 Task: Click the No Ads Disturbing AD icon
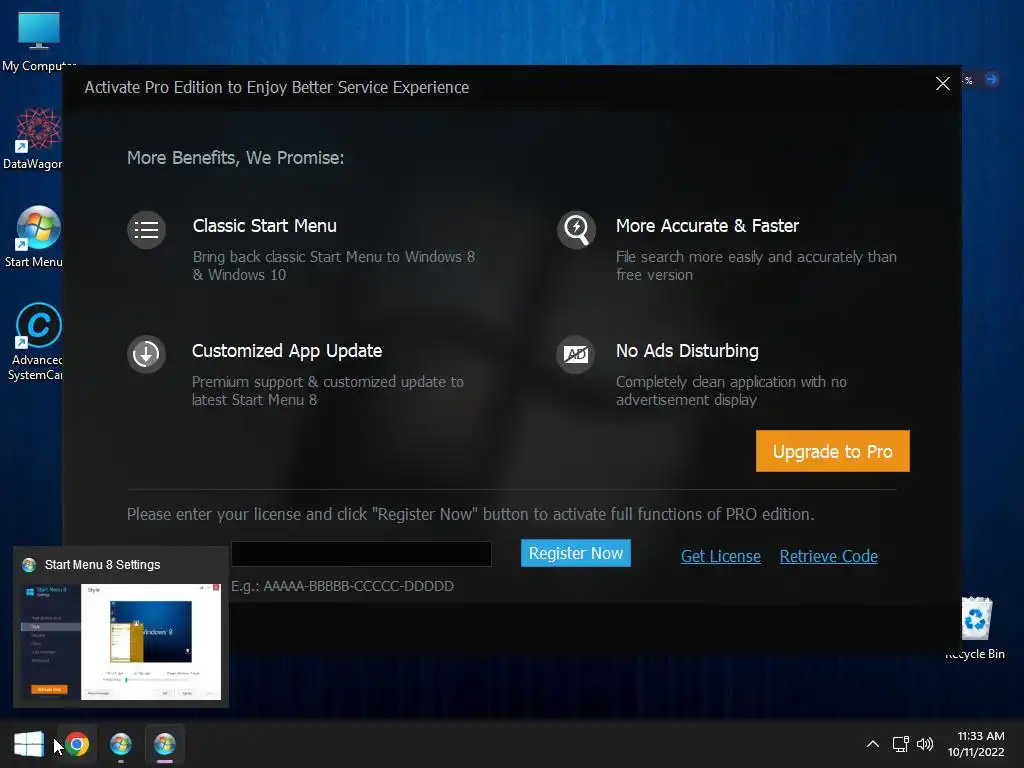(x=575, y=355)
